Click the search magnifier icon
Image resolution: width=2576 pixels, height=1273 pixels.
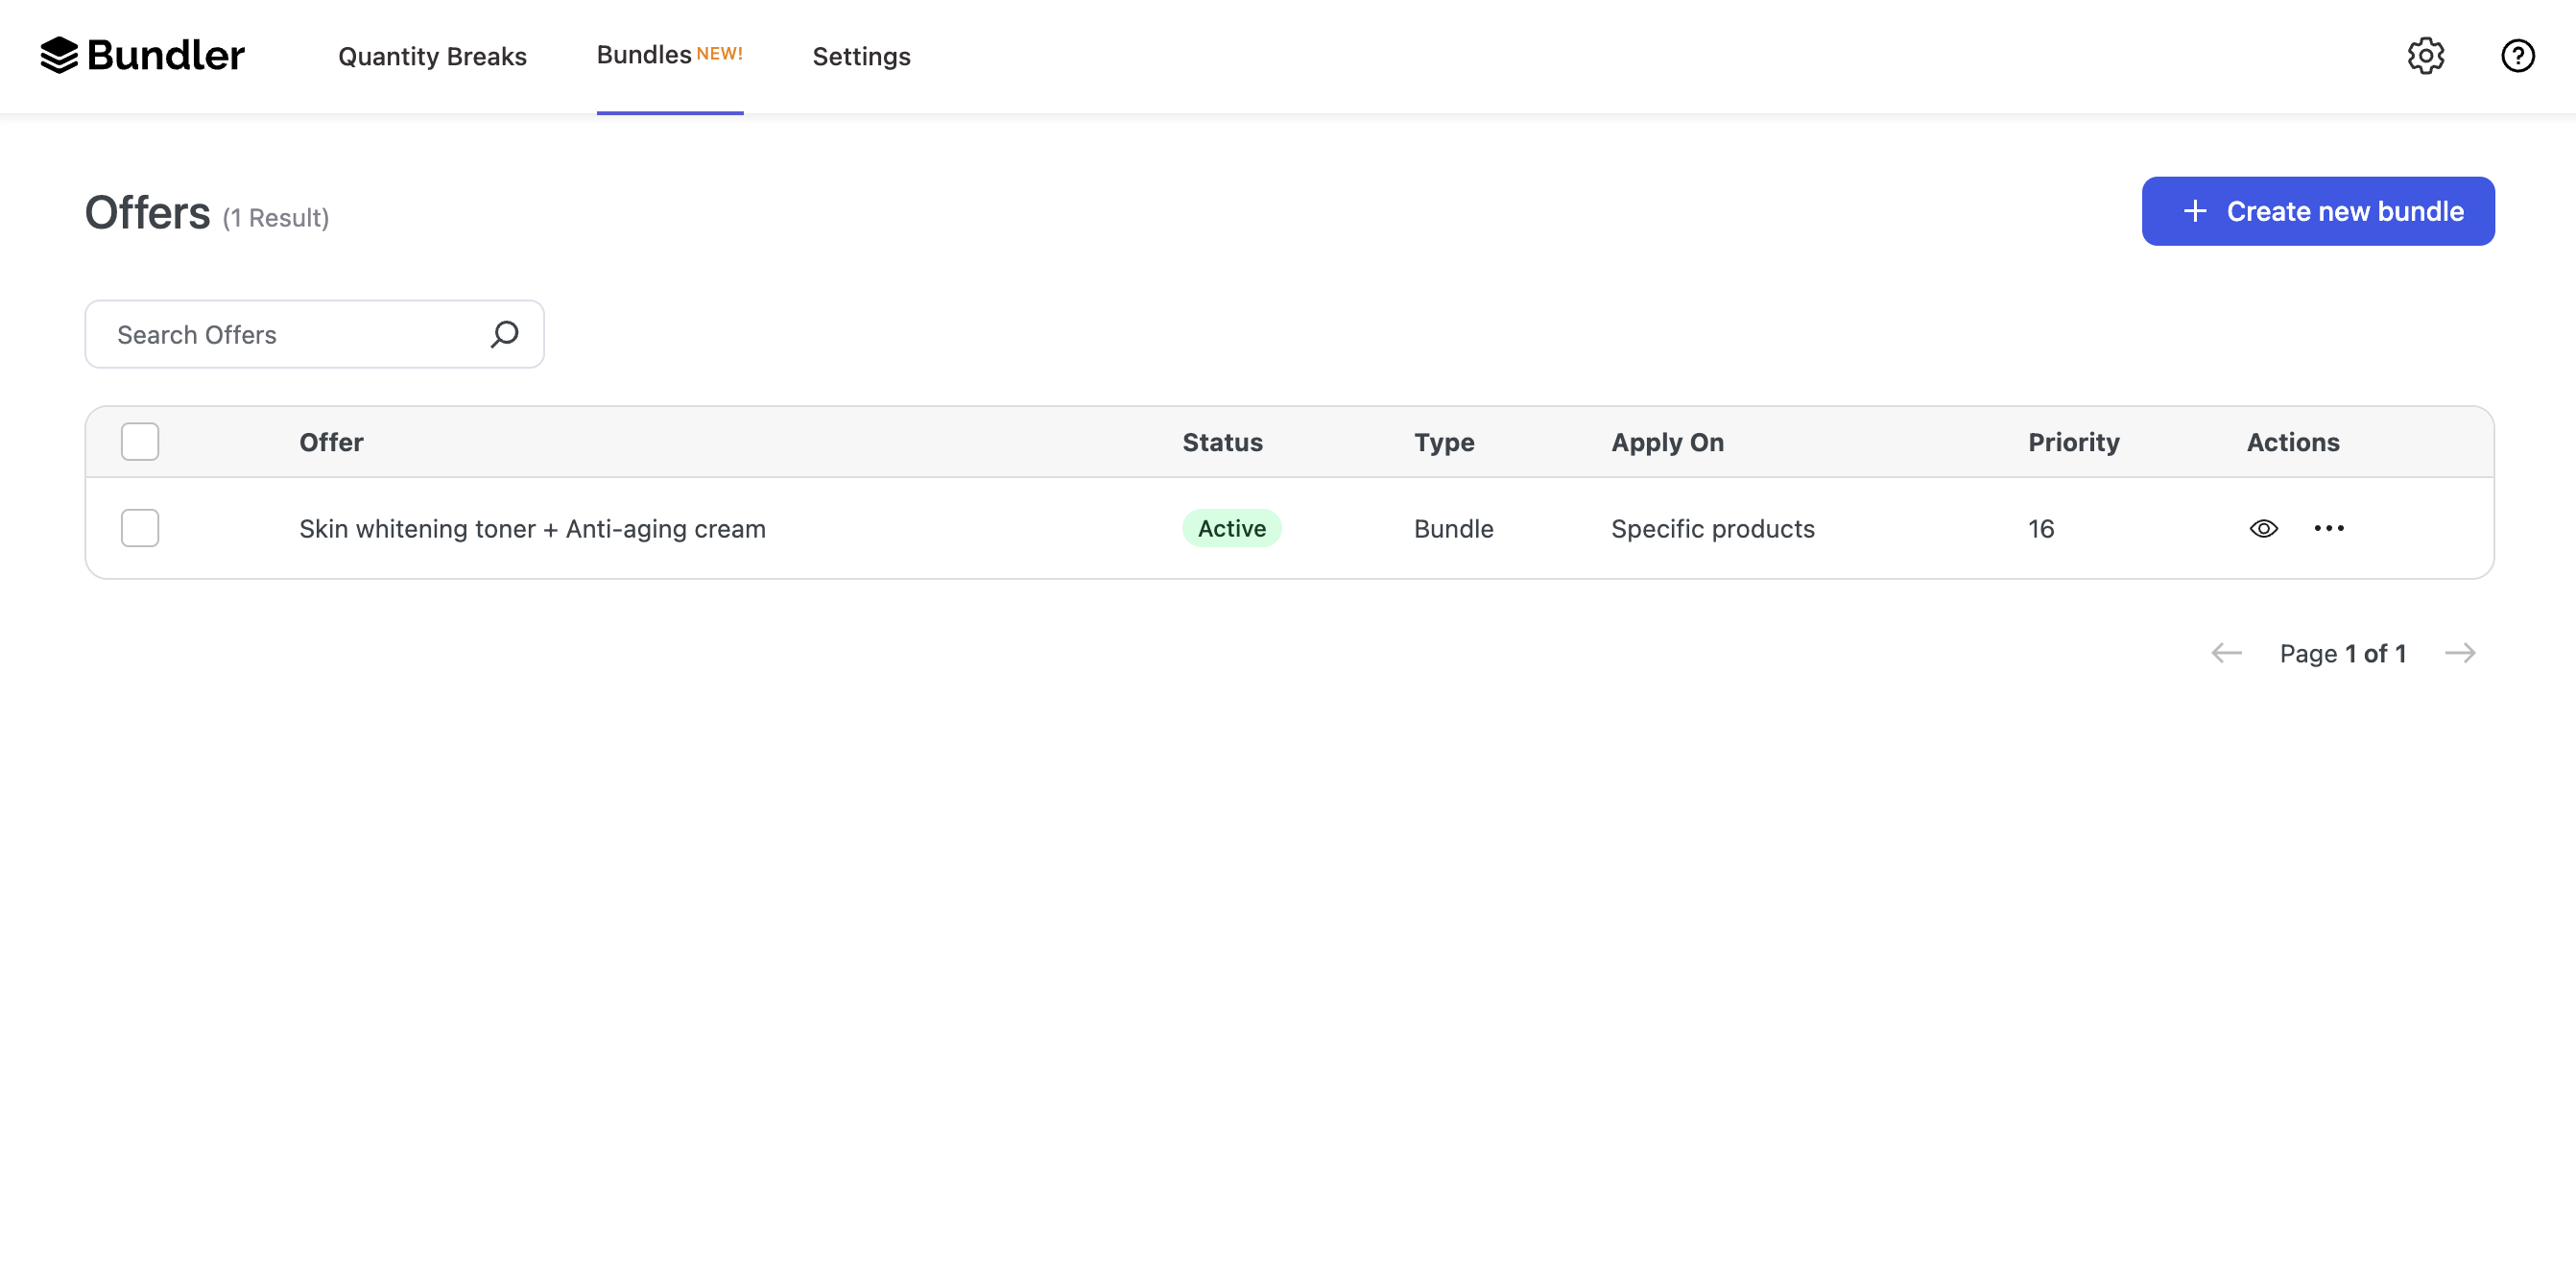coord(505,333)
